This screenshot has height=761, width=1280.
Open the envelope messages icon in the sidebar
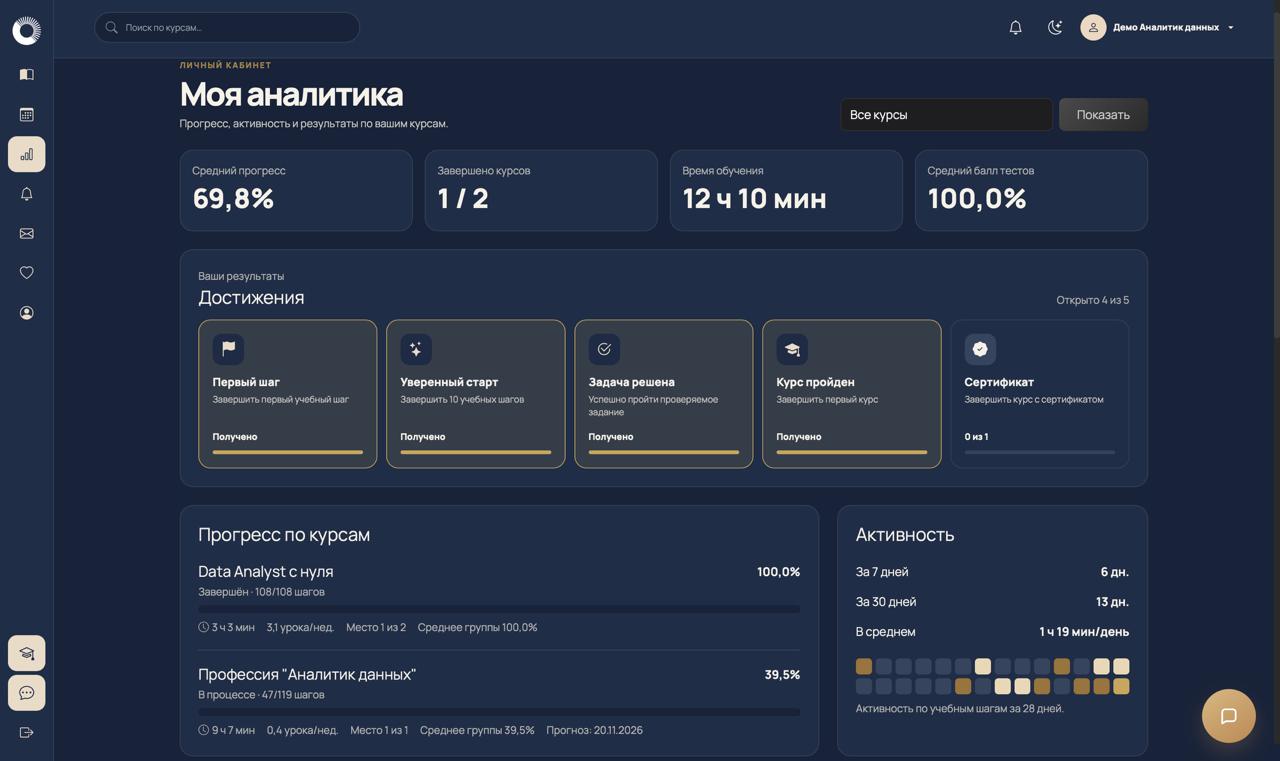coord(27,233)
